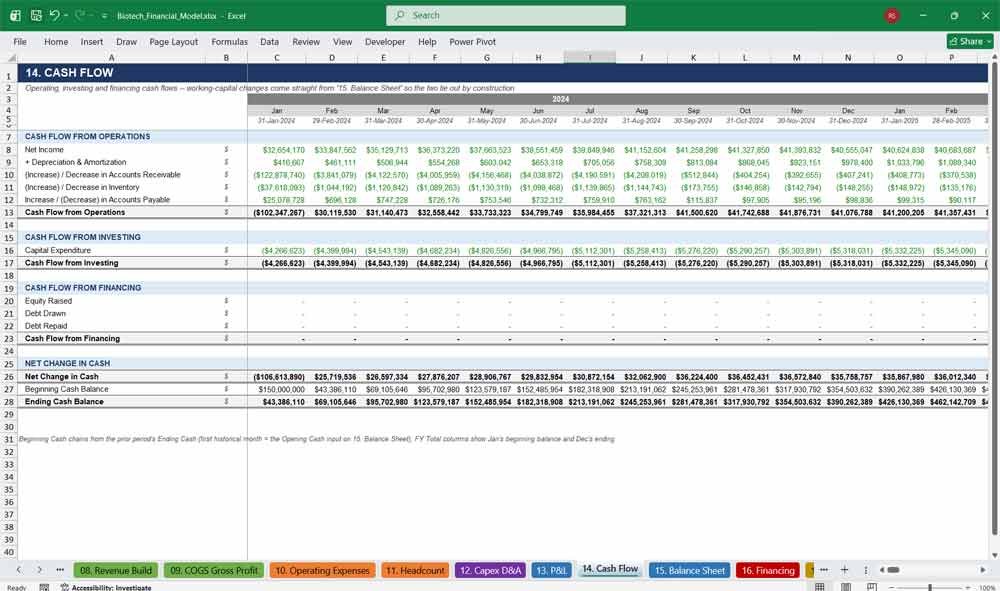Screen dimensions: 1000x591
Task: Click the sheet tab bar split handle
Action: click(x=865, y=570)
